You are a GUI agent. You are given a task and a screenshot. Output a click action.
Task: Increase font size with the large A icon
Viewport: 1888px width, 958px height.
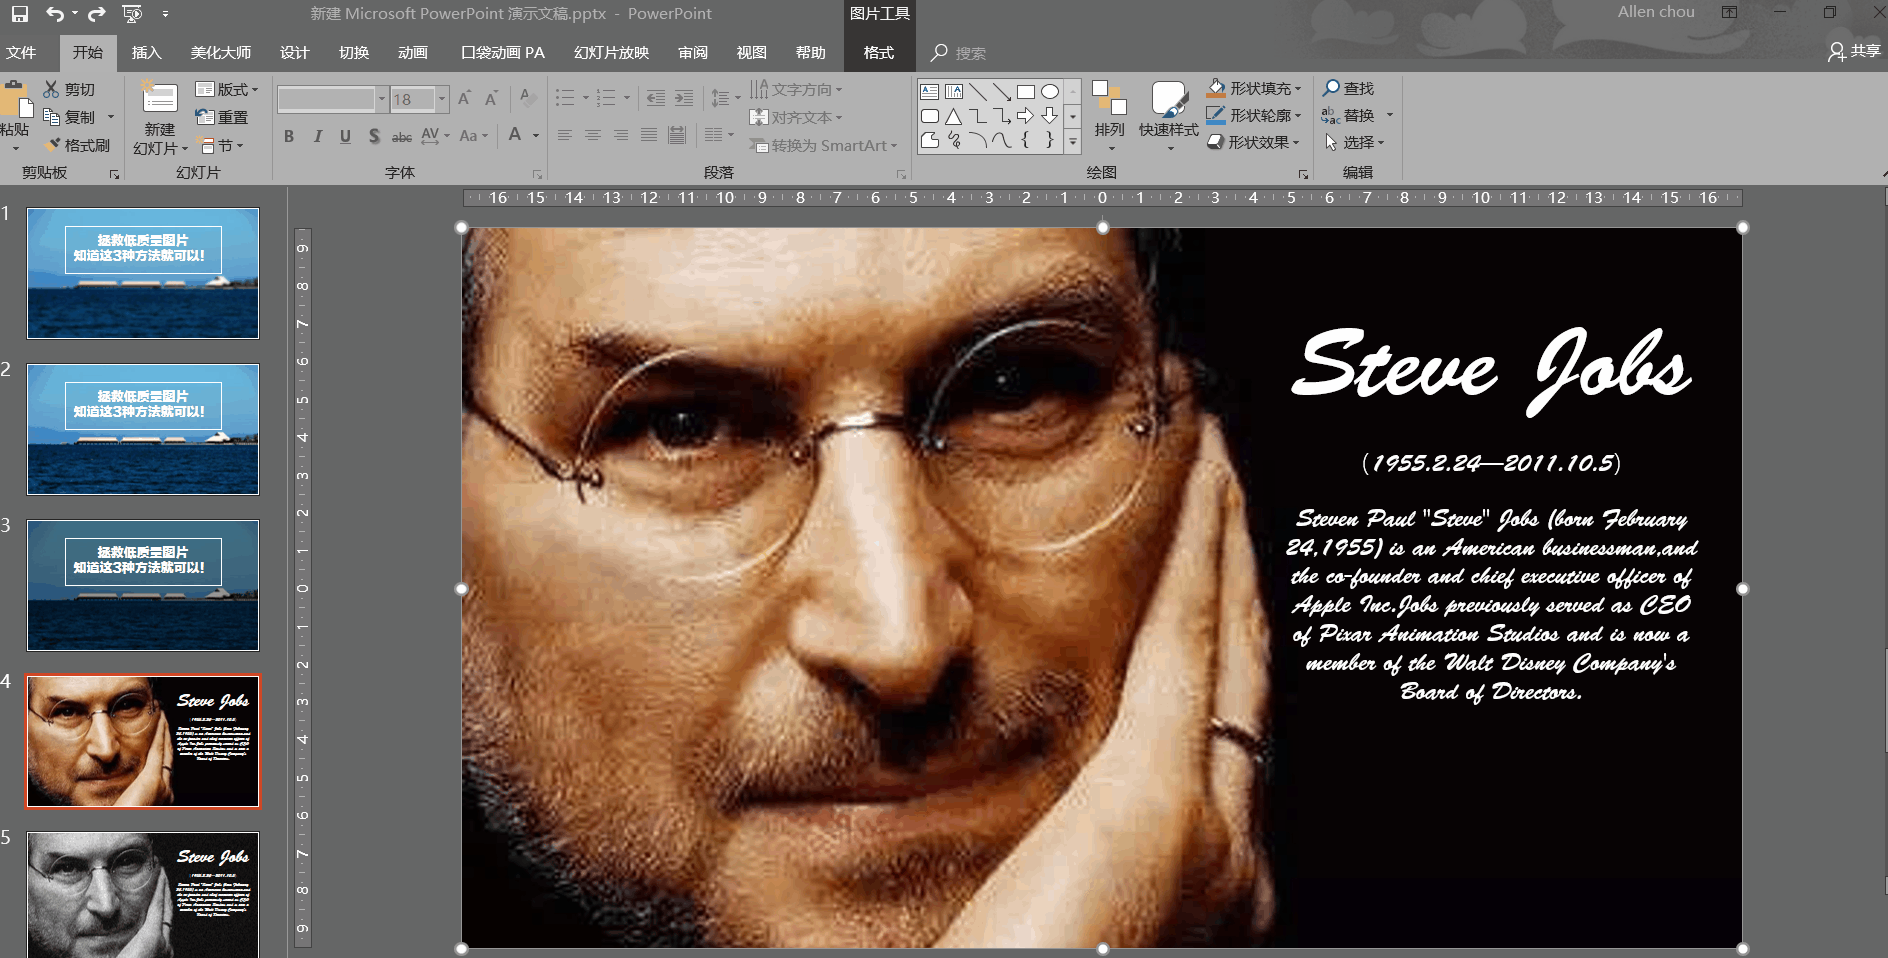(464, 98)
